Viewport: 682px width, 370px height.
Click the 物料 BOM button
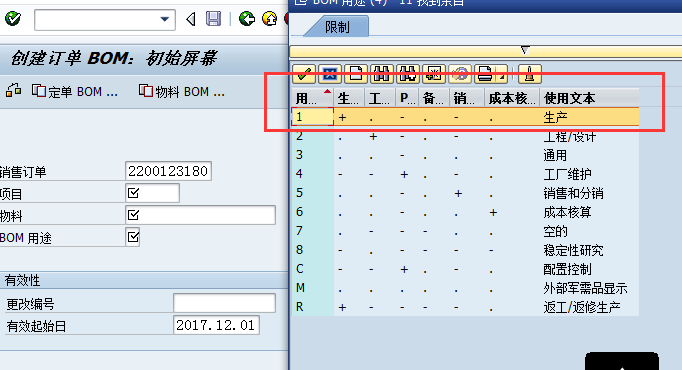(182, 91)
